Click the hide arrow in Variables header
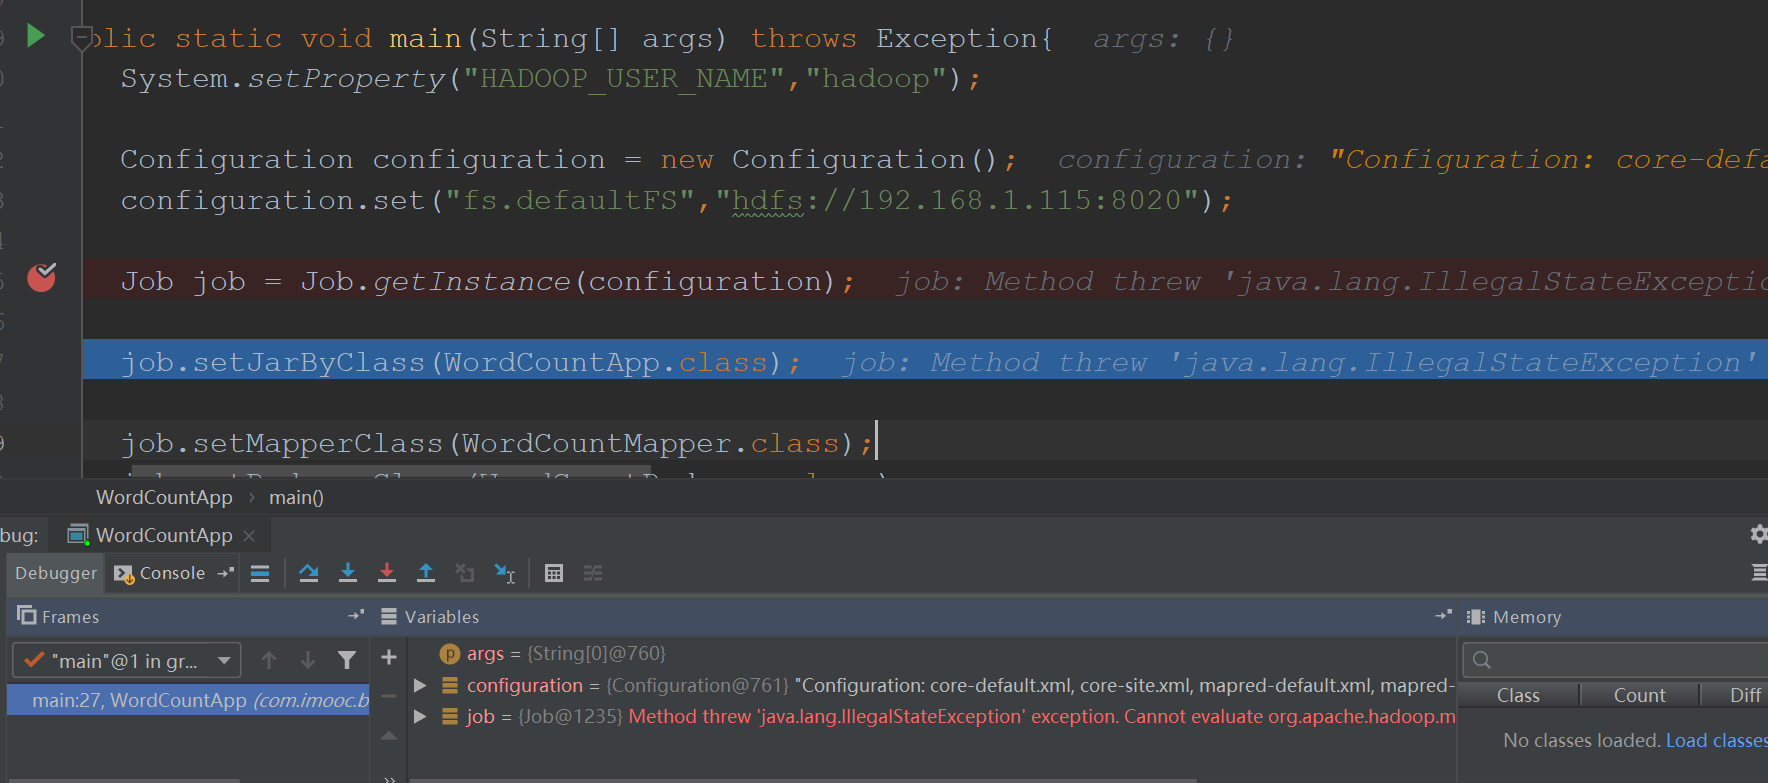The width and height of the screenshot is (1768, 783). click(1442, 615)
